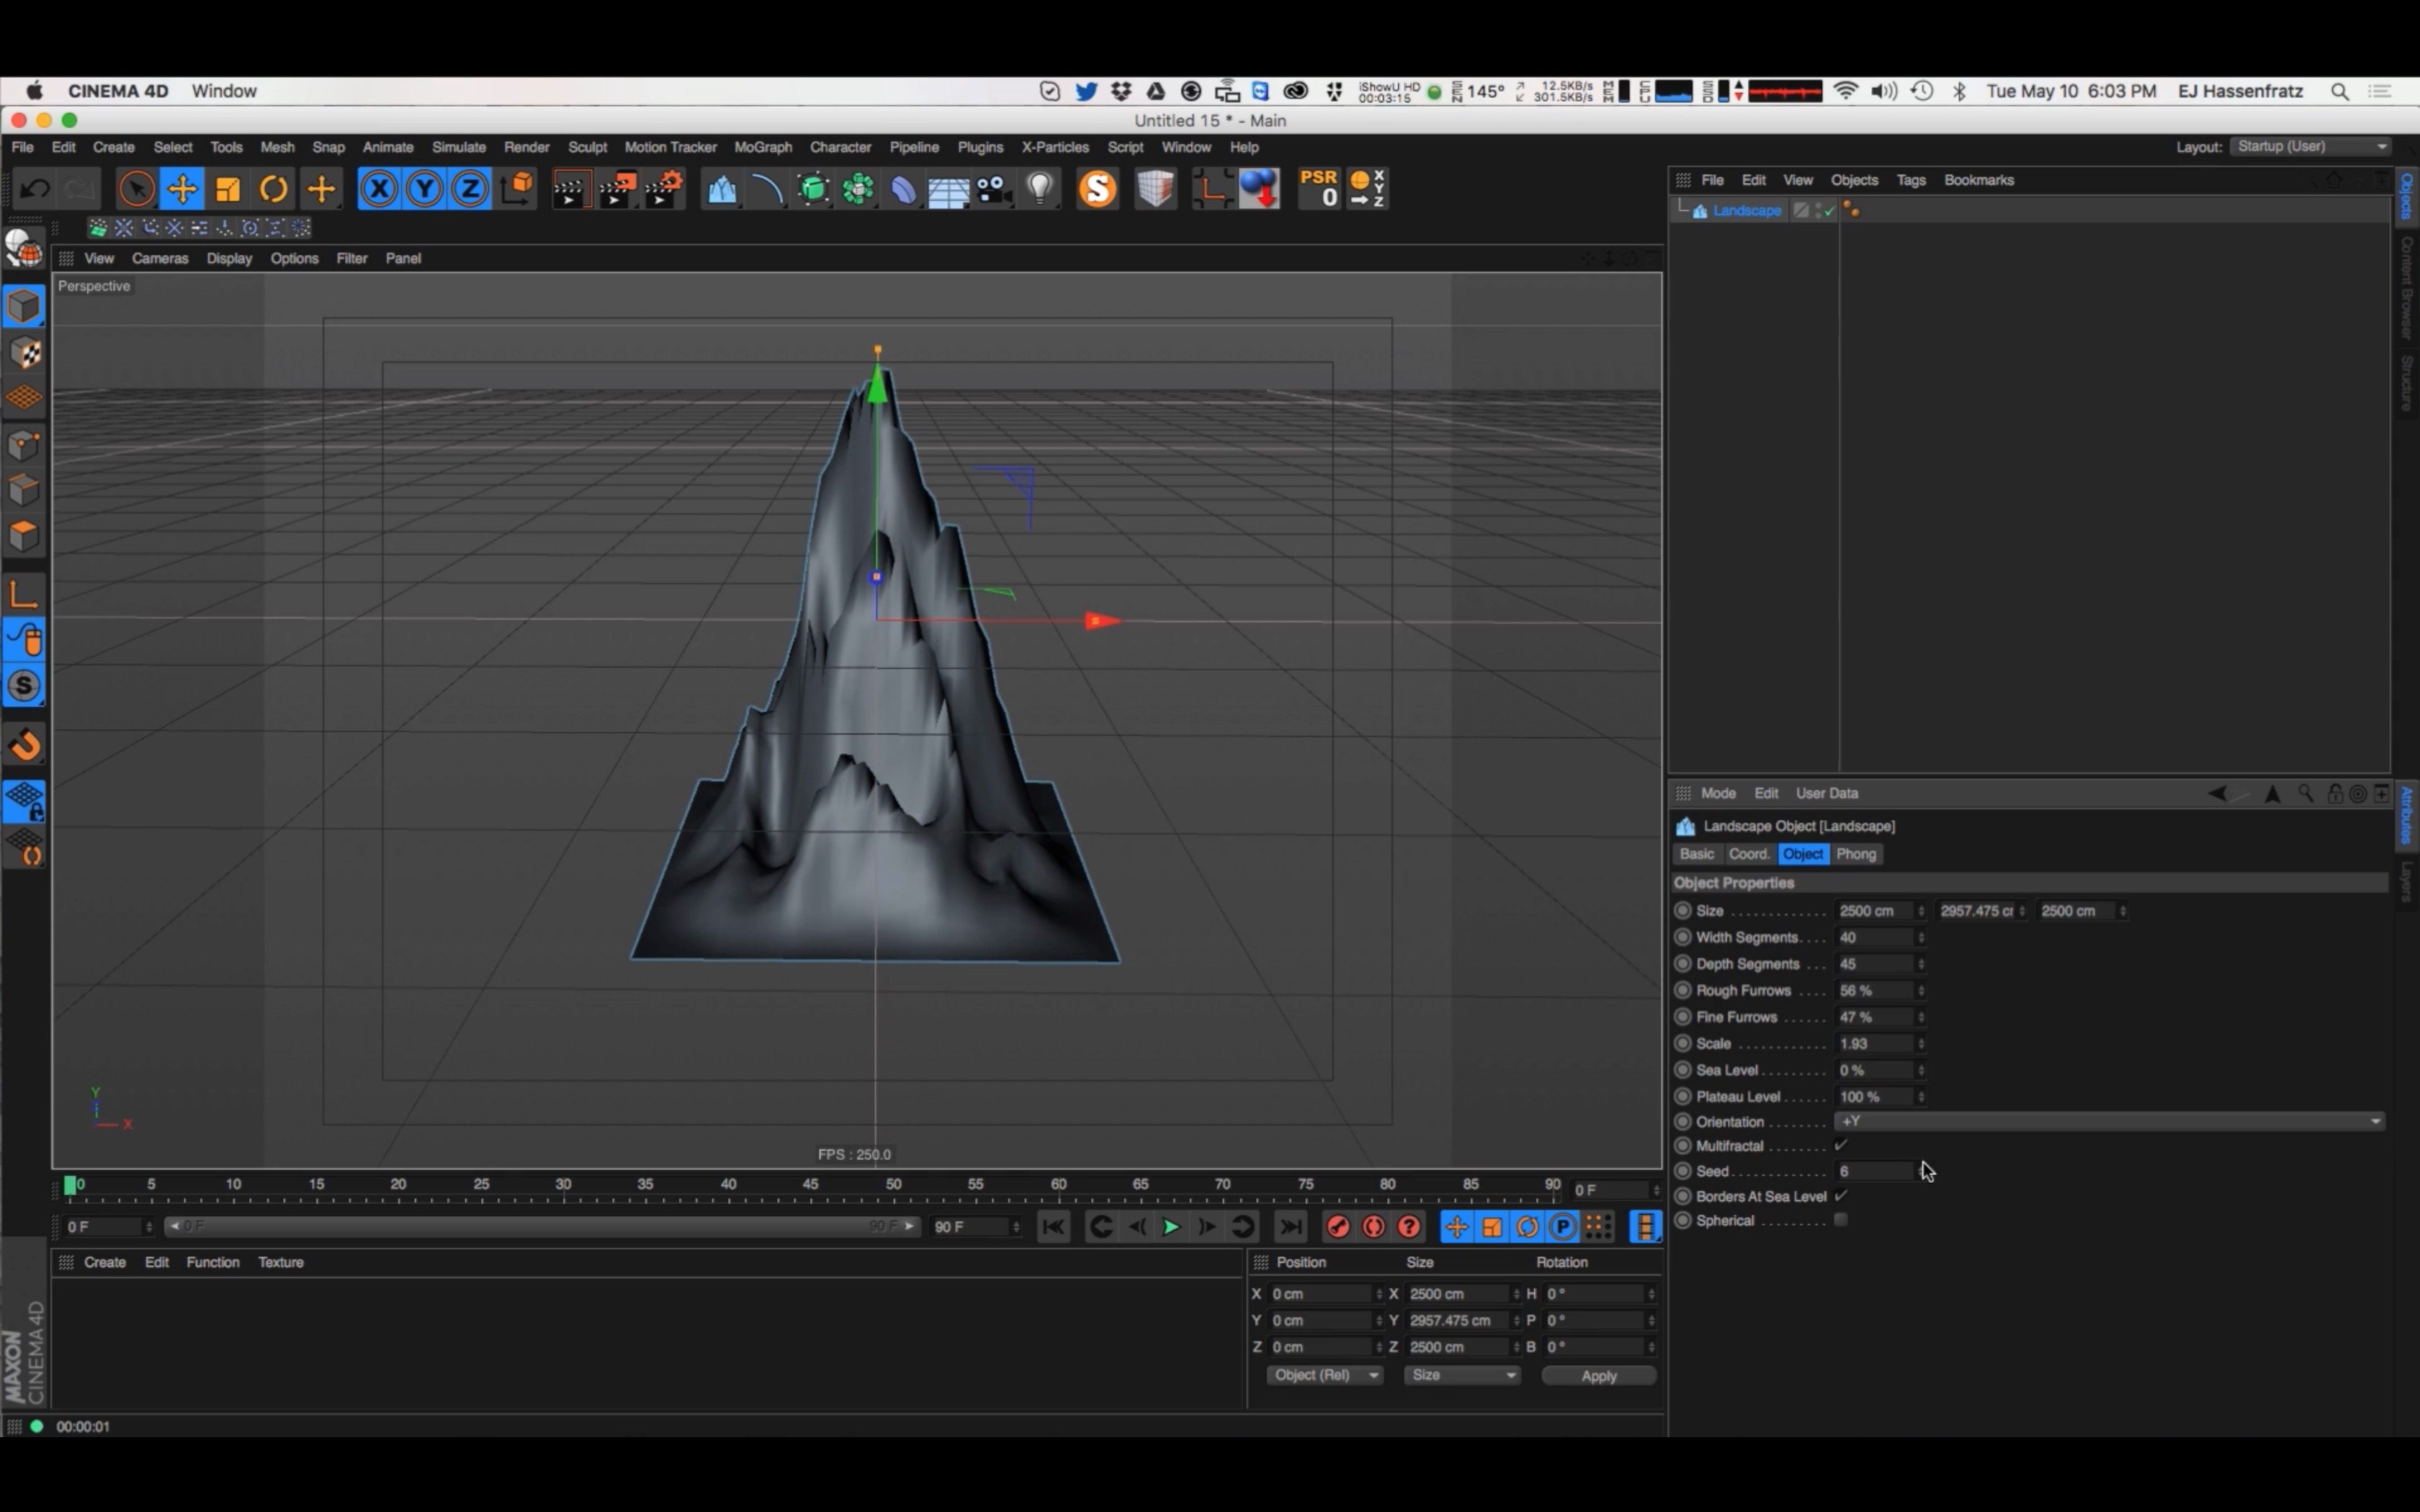
Task: Add a Camera object
Action: pos(994,189)
